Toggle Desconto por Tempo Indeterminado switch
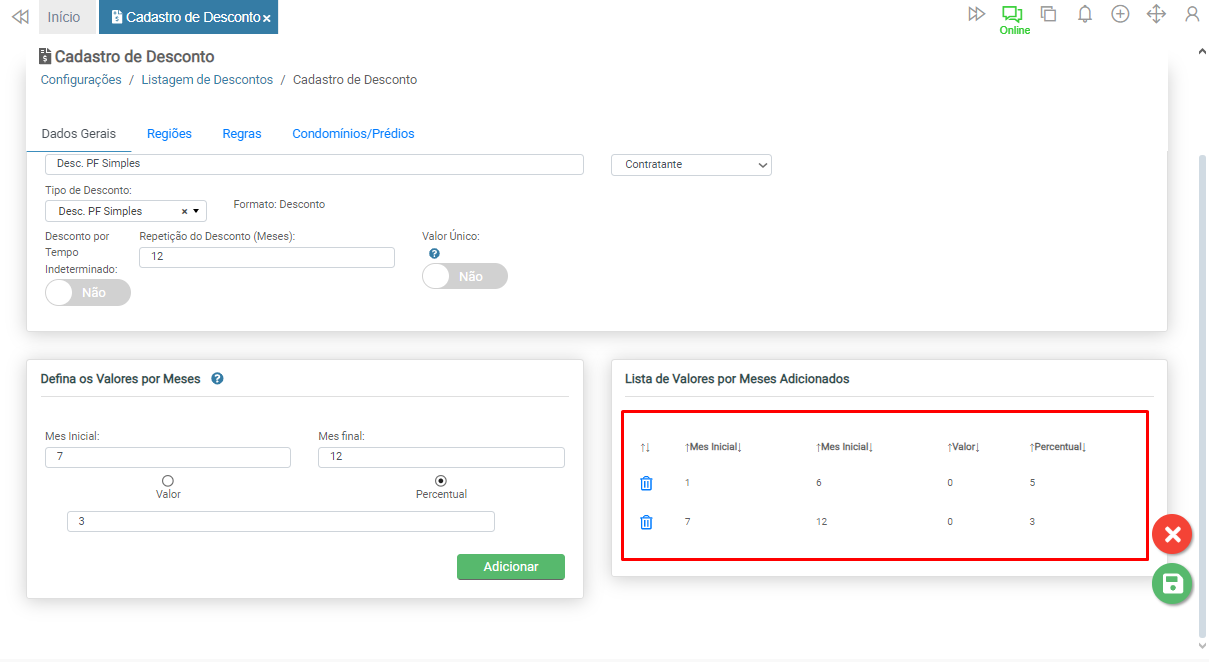The width and height of the screenshot is (1209, 662). pyautogui.click(x=88, y=293)
